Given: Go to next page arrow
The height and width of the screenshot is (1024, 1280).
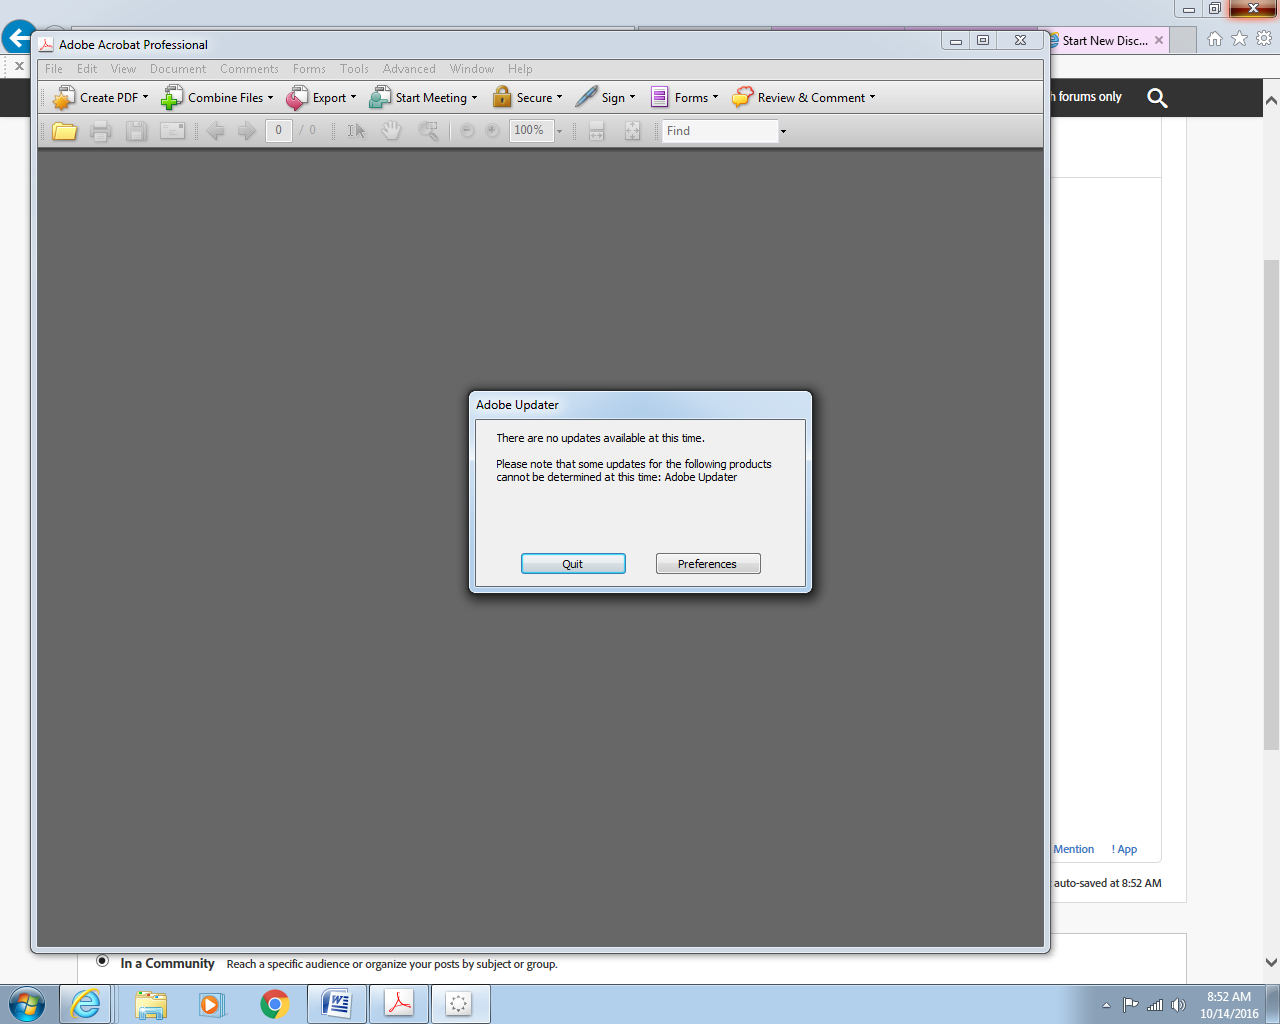Looking at the screenshot, I should click(x=246, y=131).
